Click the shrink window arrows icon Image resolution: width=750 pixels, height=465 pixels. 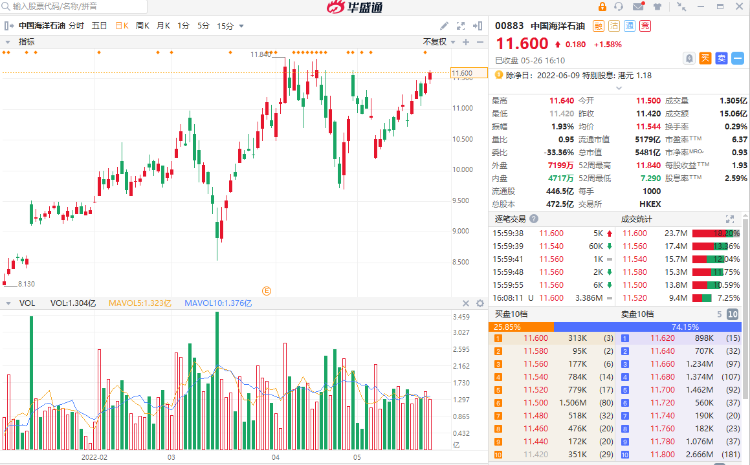(682, 7)
